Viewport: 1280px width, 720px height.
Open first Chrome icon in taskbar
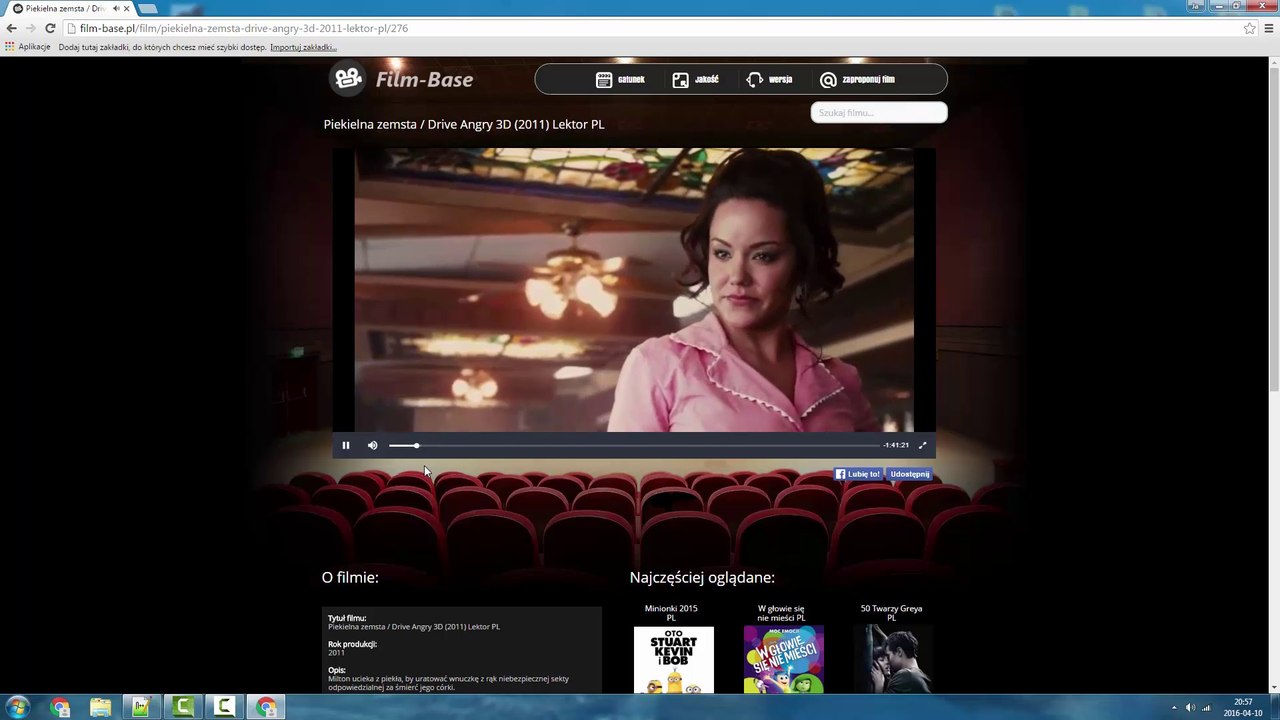click(60, 707)
